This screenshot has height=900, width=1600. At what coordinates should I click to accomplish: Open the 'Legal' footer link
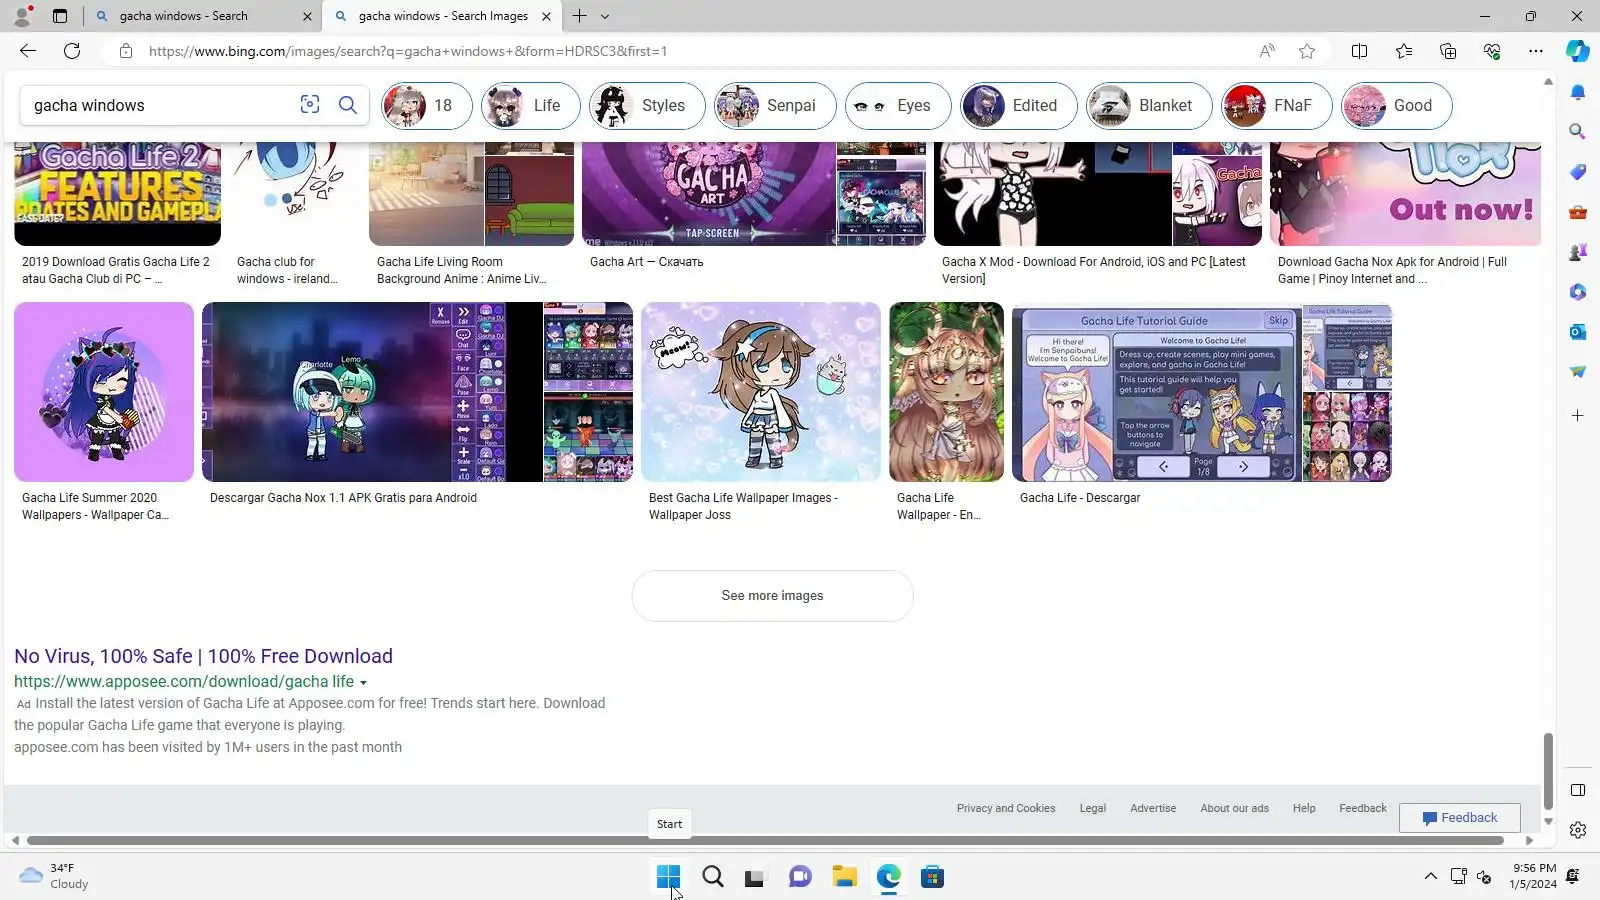click(x=1093, y=808)
